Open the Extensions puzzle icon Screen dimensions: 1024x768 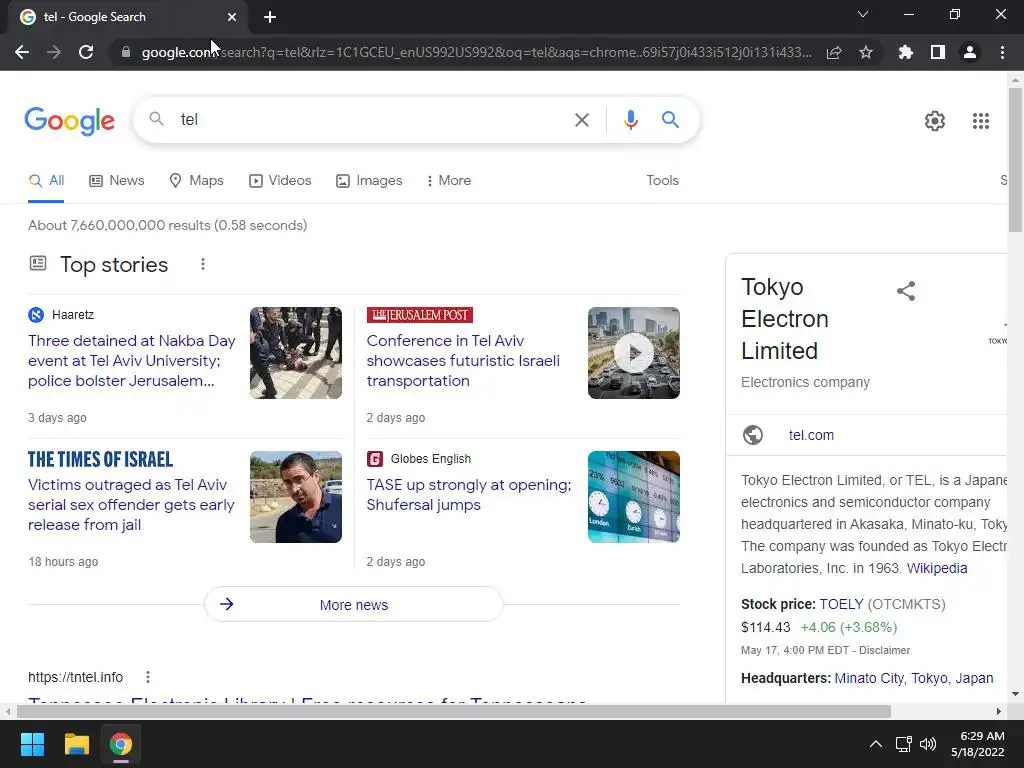tap(906, 52)
